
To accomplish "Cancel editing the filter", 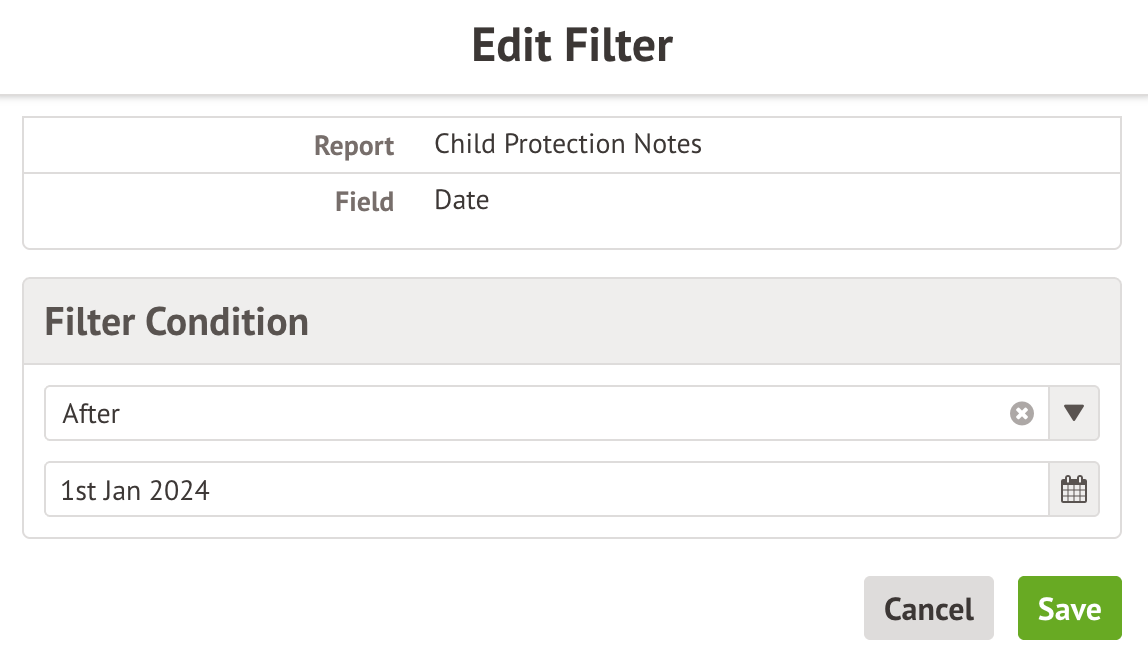I will tap(928, 608).
